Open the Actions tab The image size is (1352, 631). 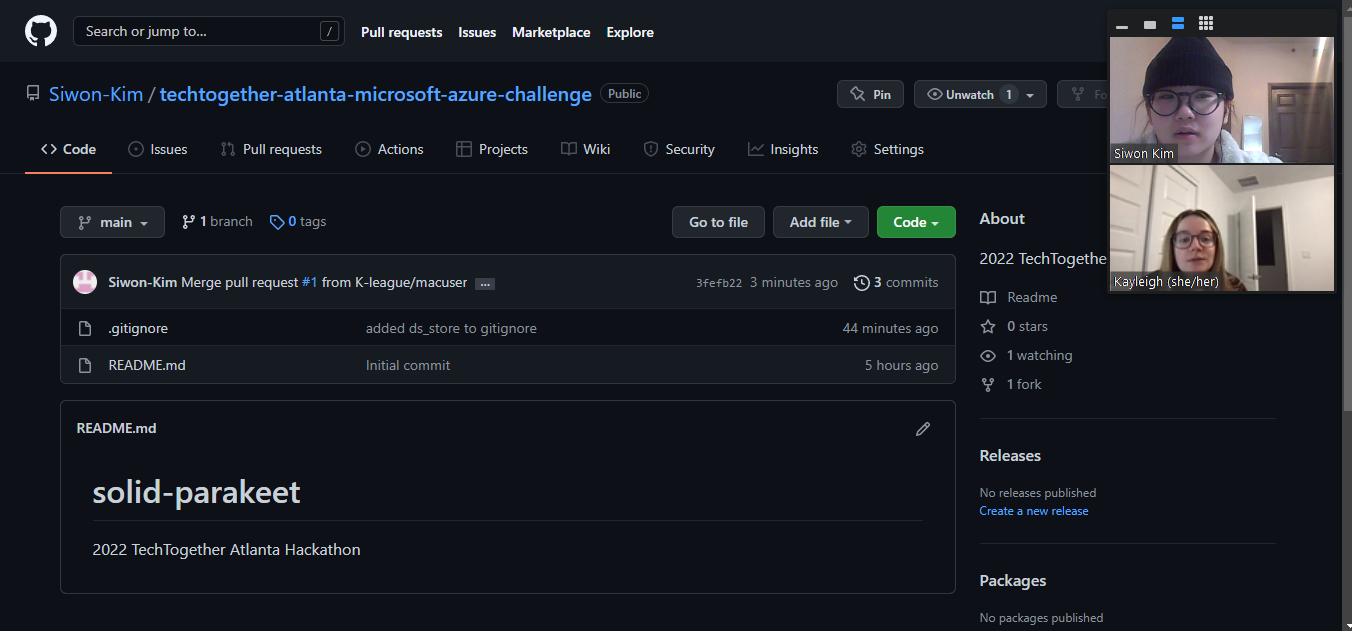(x=389, y=149)
